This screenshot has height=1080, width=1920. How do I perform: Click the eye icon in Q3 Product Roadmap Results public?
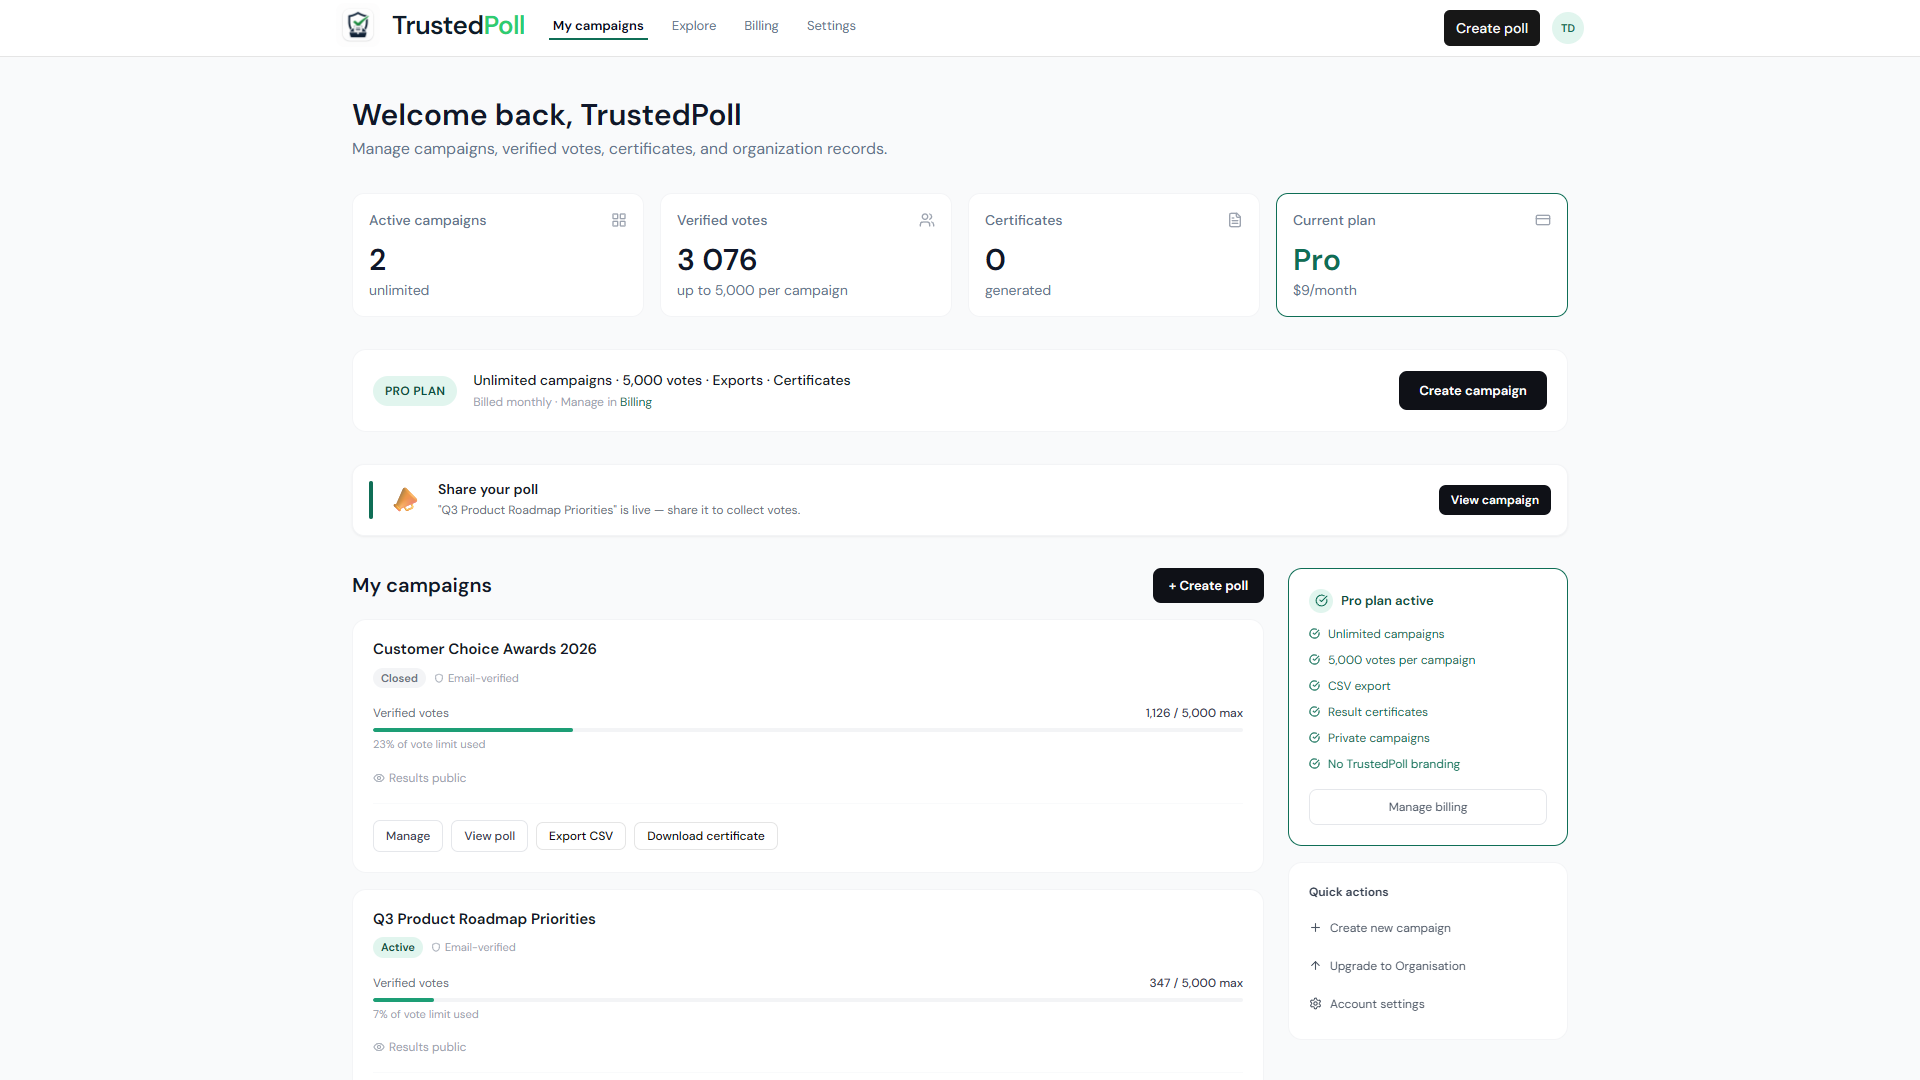(x=379, y=1047)
